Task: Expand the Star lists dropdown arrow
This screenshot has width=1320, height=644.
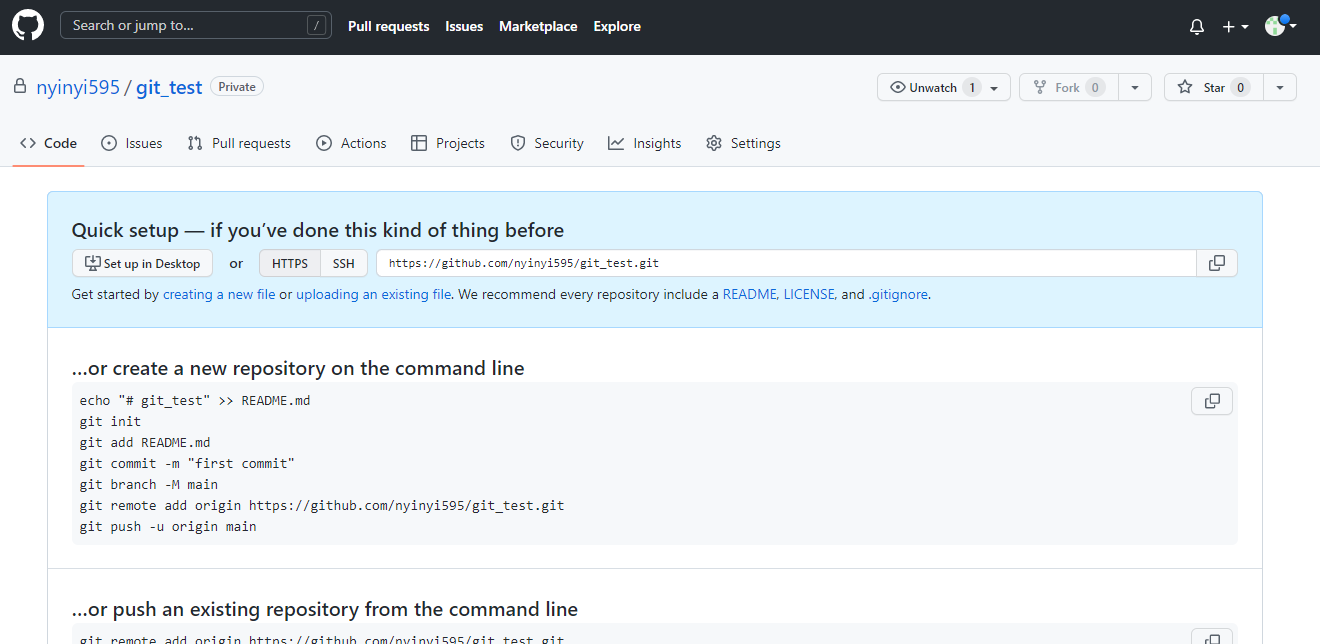Action: pyautogui.click(x=1280, y=88)
